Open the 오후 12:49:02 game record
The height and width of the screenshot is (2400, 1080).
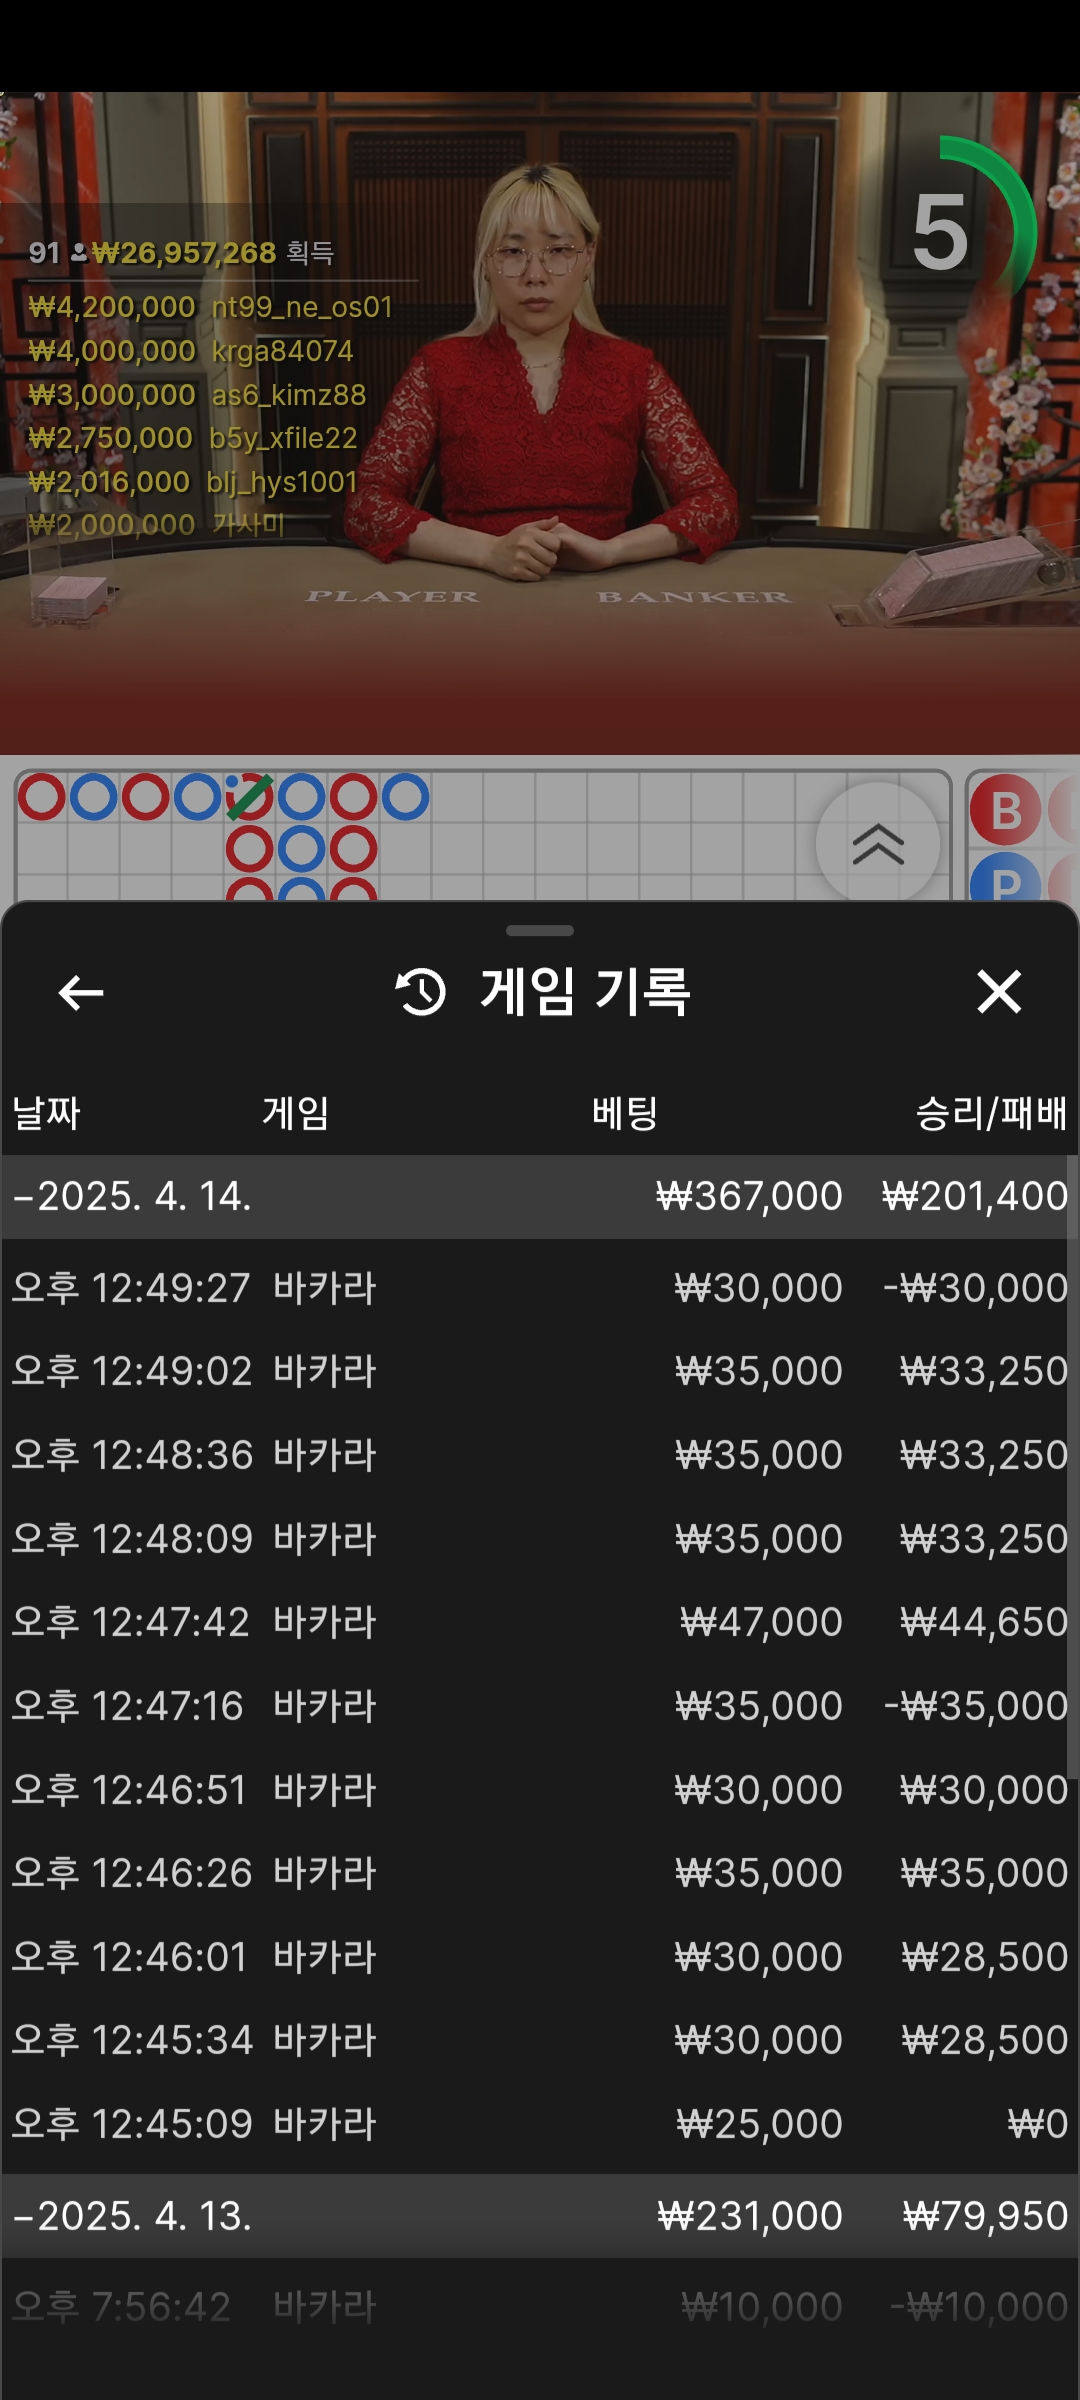tap(540, 1371)
